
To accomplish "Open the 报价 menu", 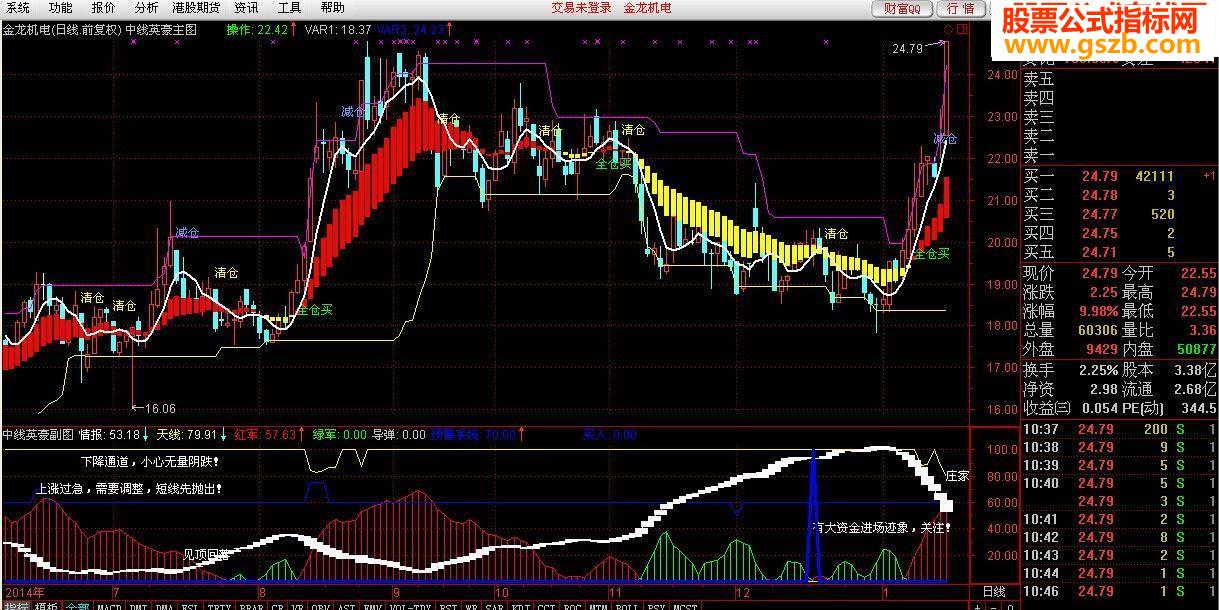I will (x=103, y=7).
